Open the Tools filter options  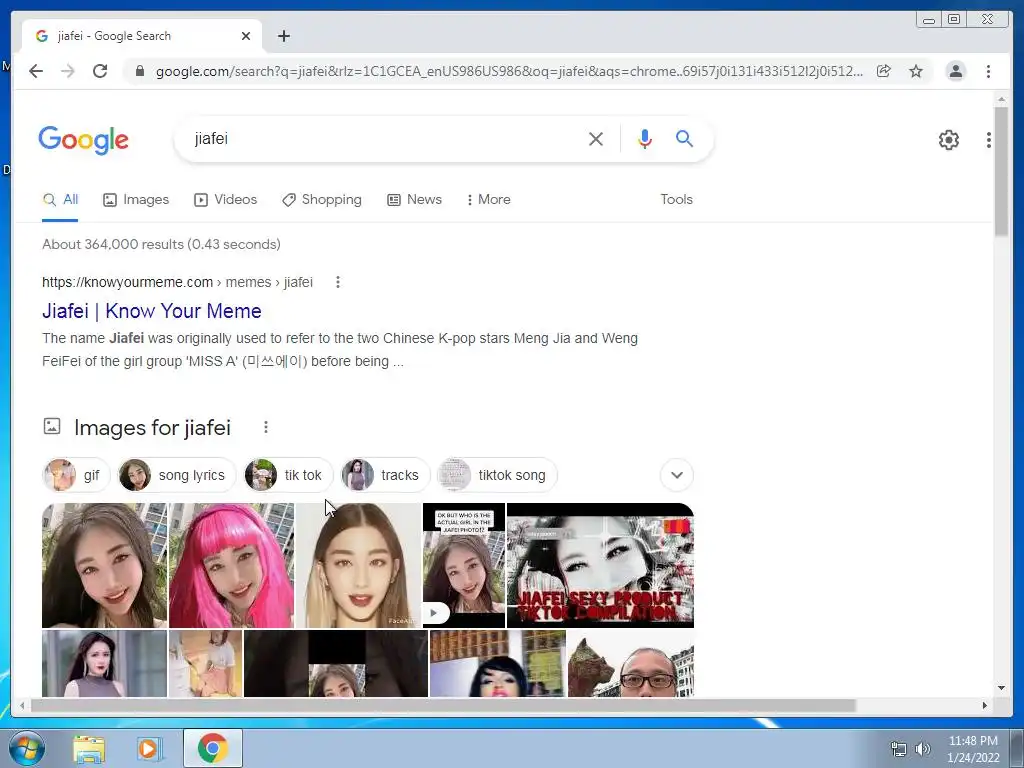(x=676, y=200)
